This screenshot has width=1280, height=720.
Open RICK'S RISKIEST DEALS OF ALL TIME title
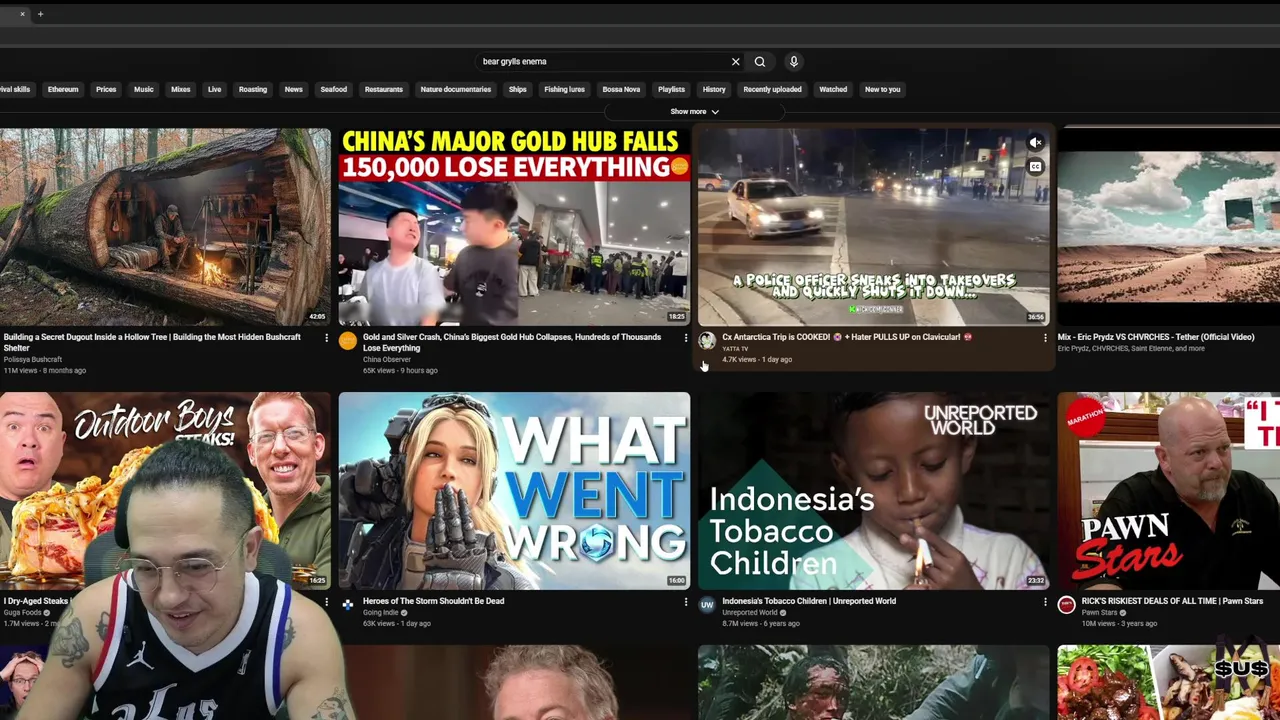[x=1172, y=601]
